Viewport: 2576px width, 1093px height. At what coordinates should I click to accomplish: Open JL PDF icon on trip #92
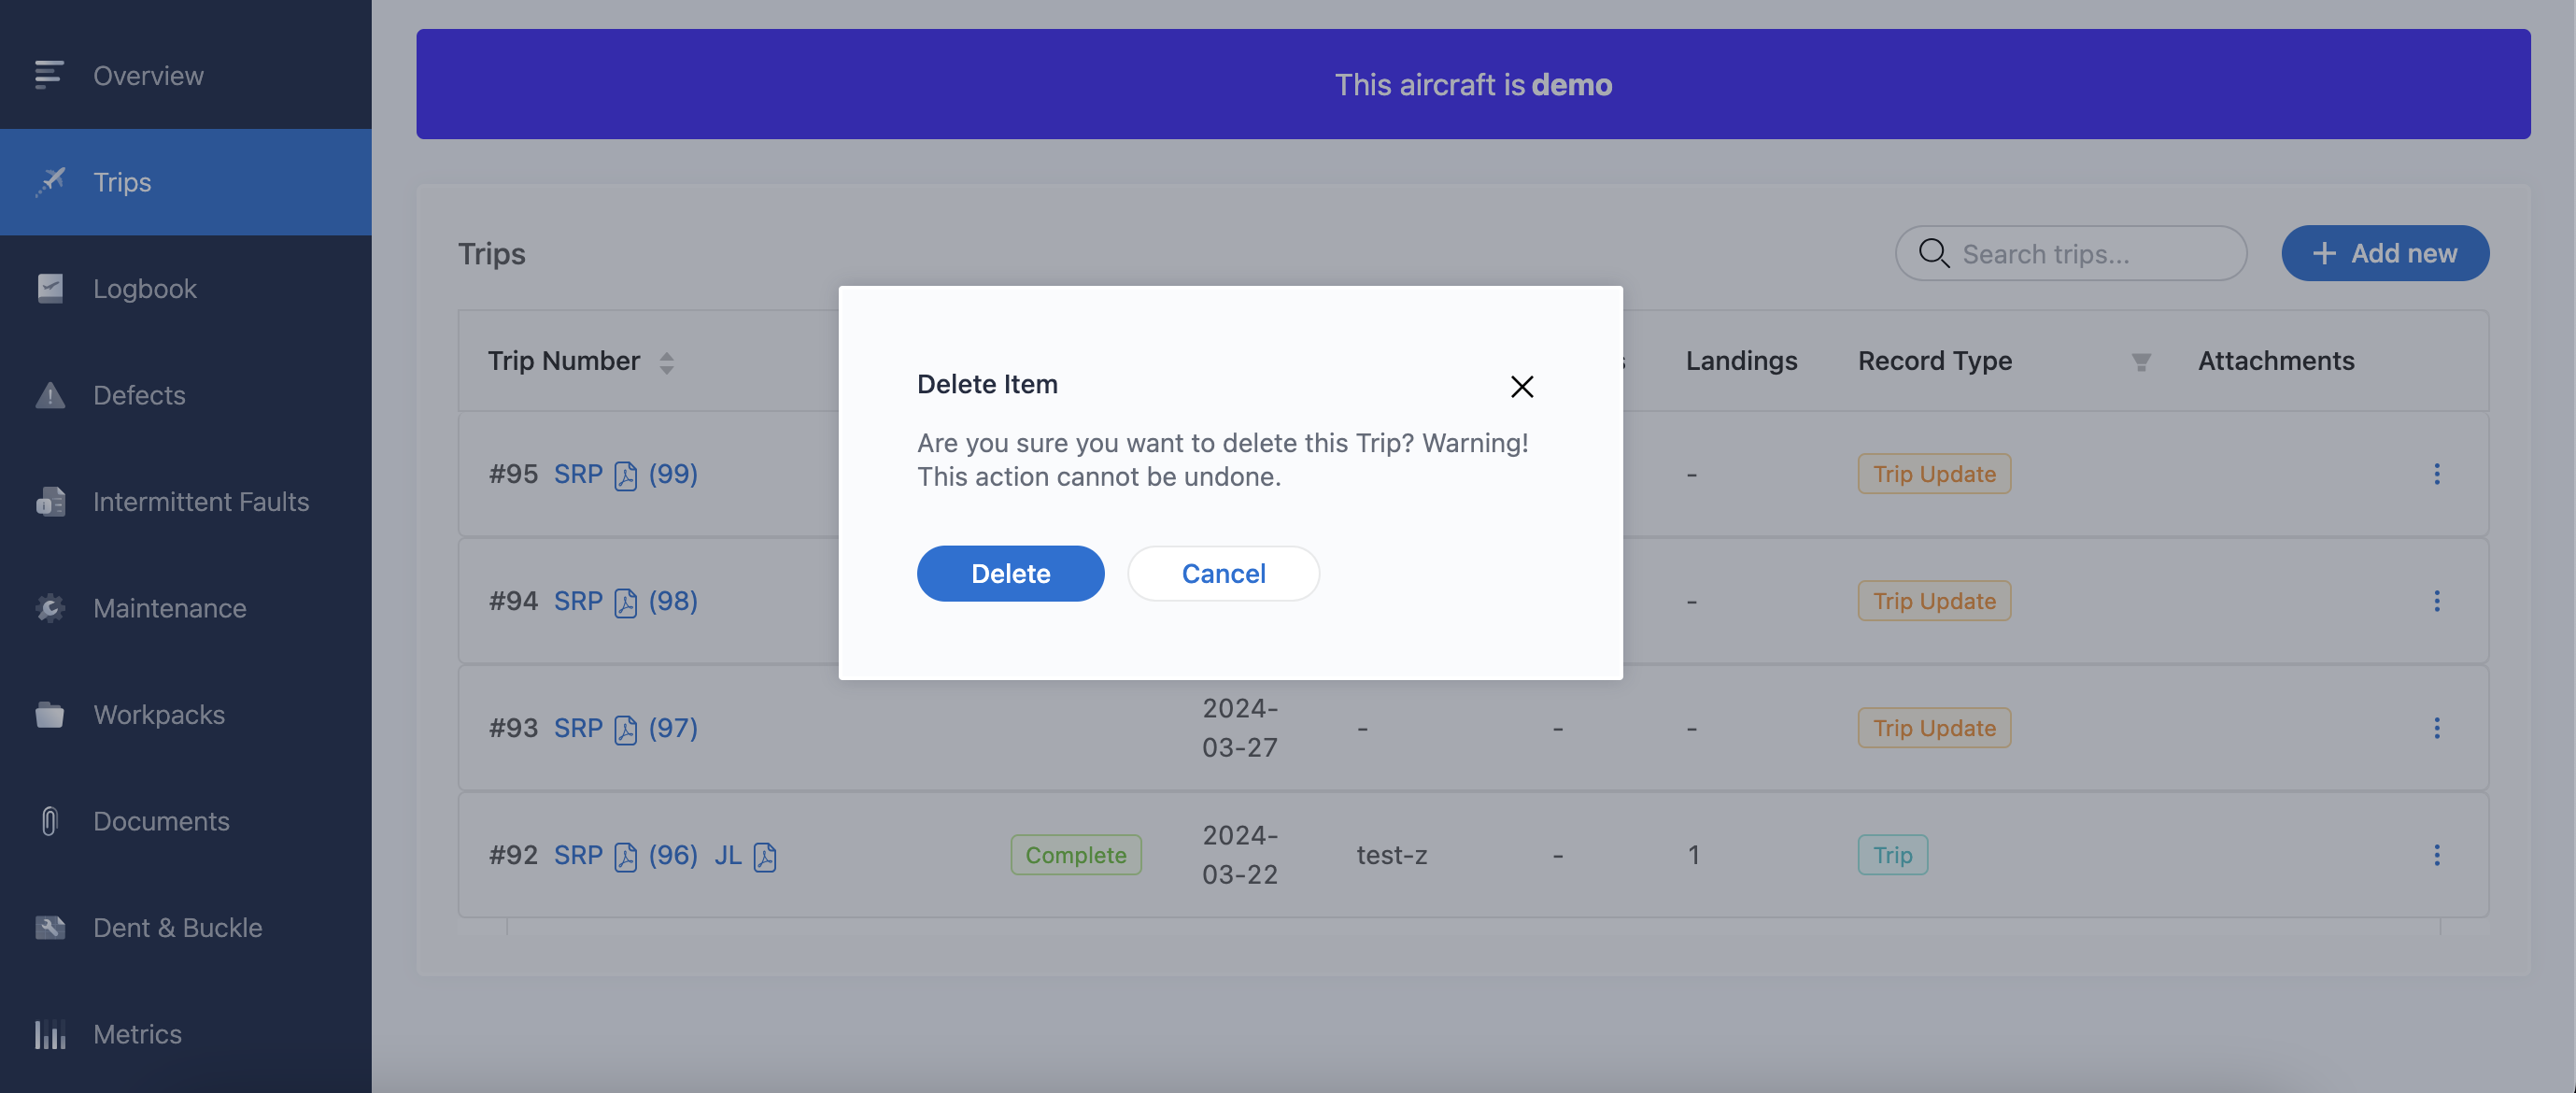(x=765, y=856)
